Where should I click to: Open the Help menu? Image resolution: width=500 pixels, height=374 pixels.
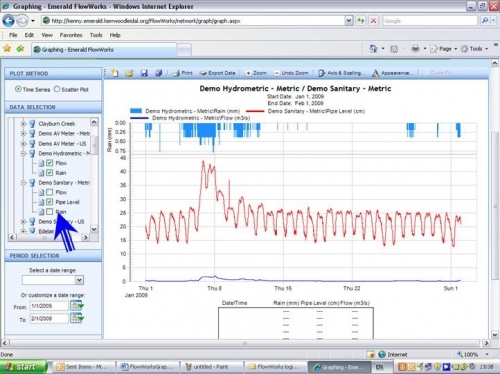click(115, 35)
